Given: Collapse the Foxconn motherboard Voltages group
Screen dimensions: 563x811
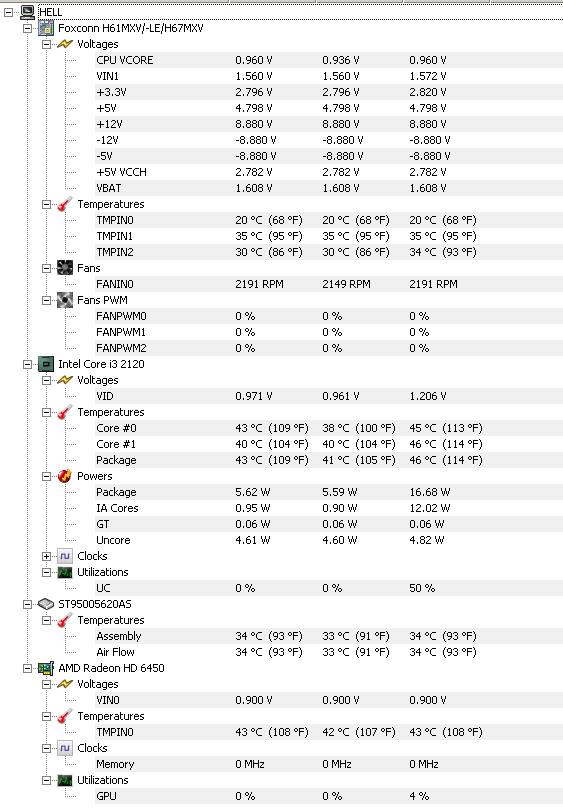Looking at the screenshot, I should tap(47, 44).
